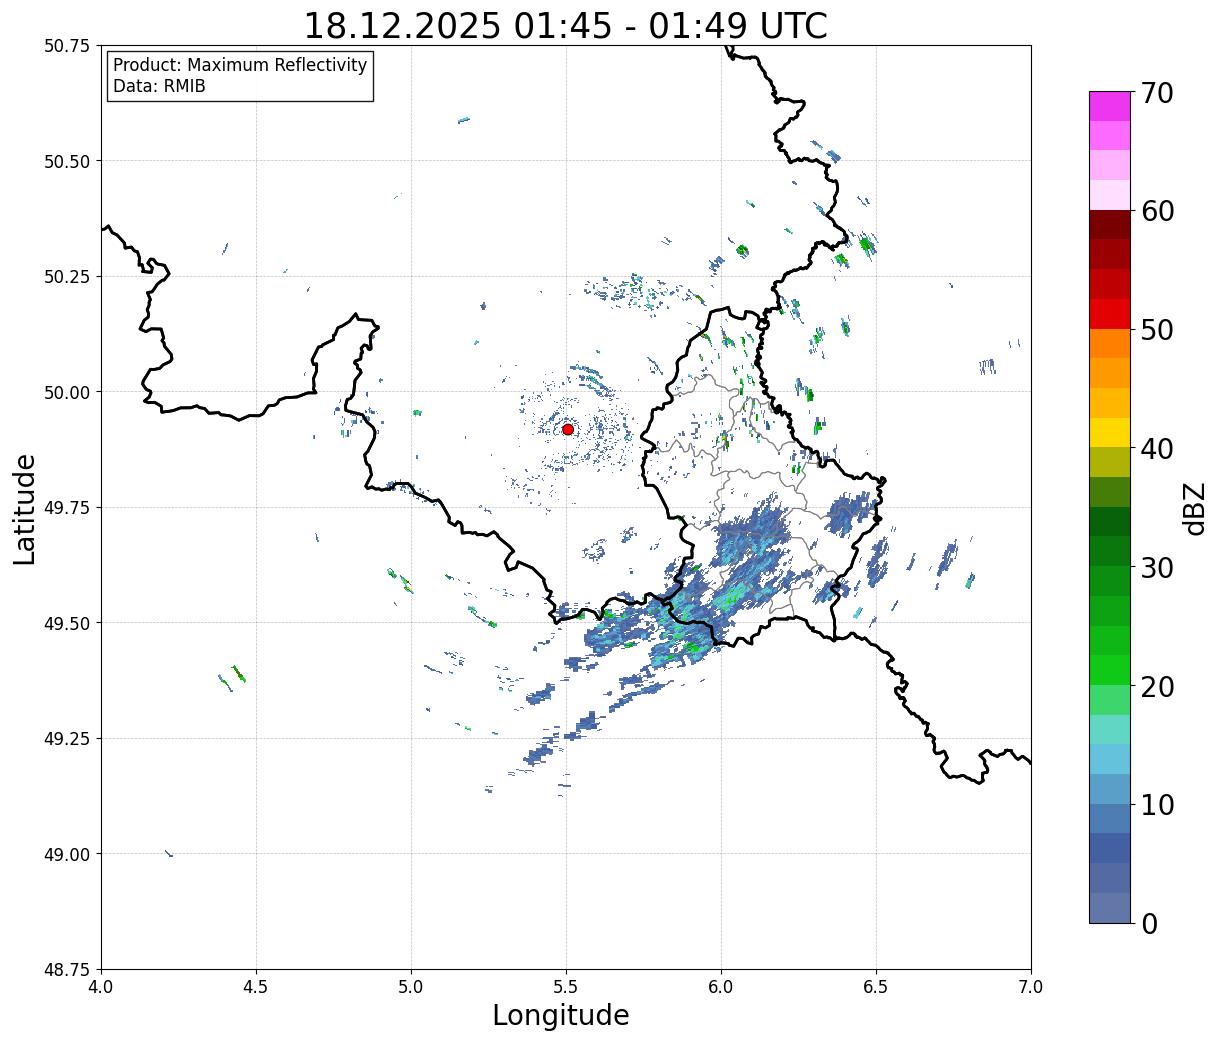
Task: Click the colorbar tick label 60
Action: (1157, 211)
